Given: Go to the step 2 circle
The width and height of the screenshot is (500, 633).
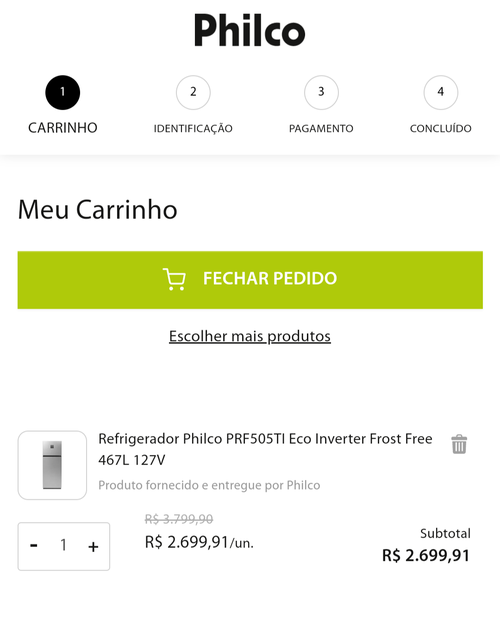Looking at the screenshot, I should tap(193, 92).
